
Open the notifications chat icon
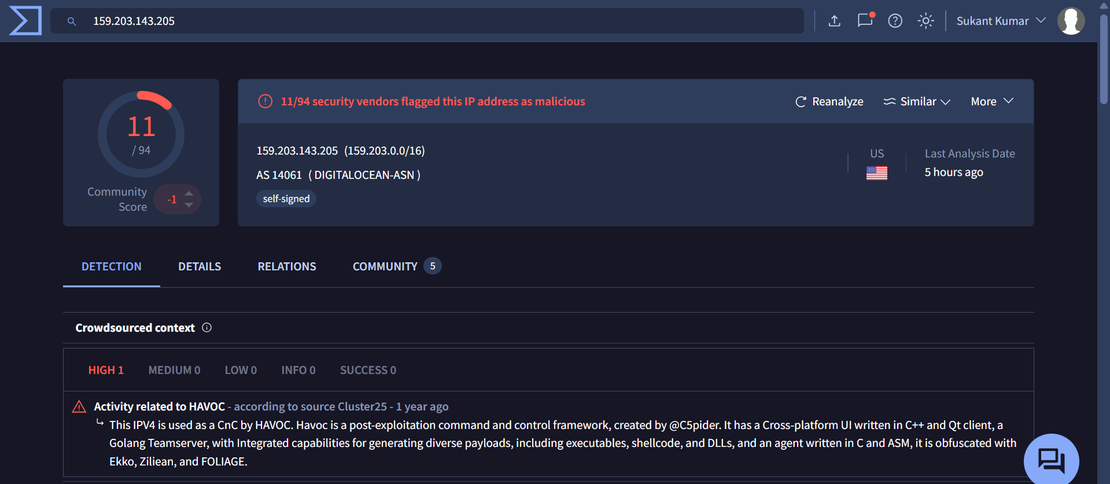pyautogui.click(x=865, y=21)
